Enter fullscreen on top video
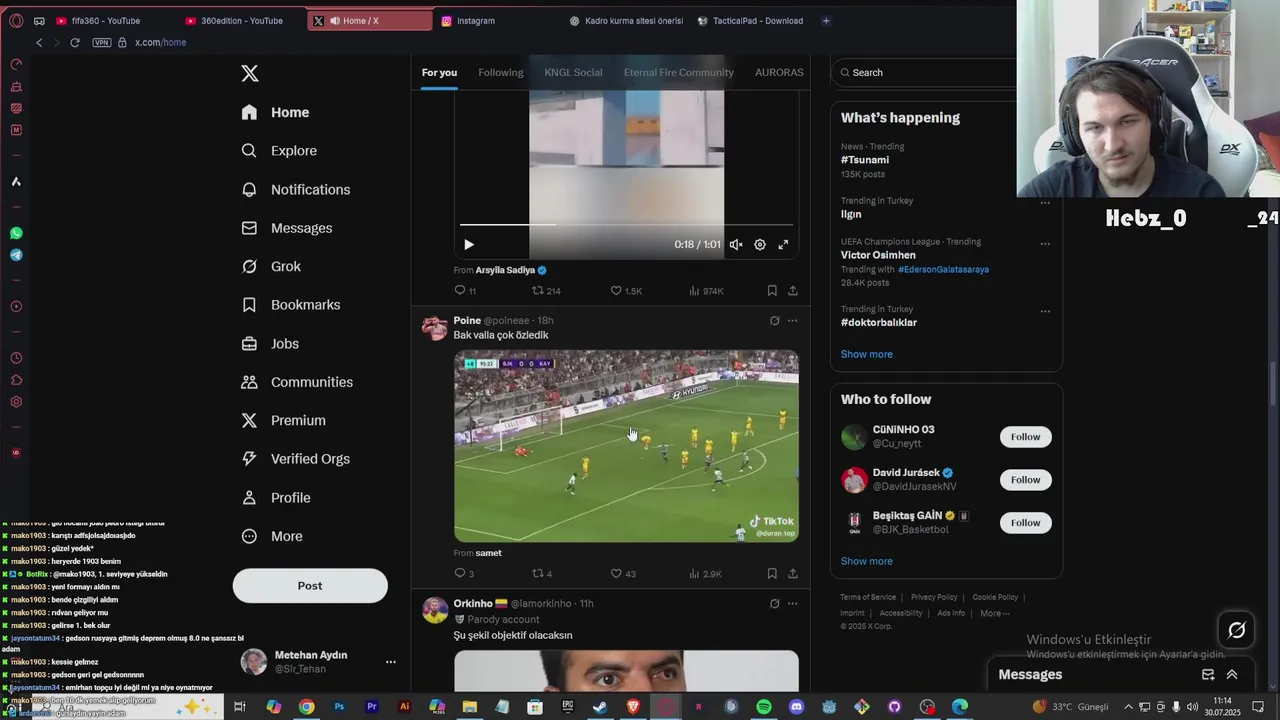The height and width of the screenshot is (720, 1280). (783, 244)
